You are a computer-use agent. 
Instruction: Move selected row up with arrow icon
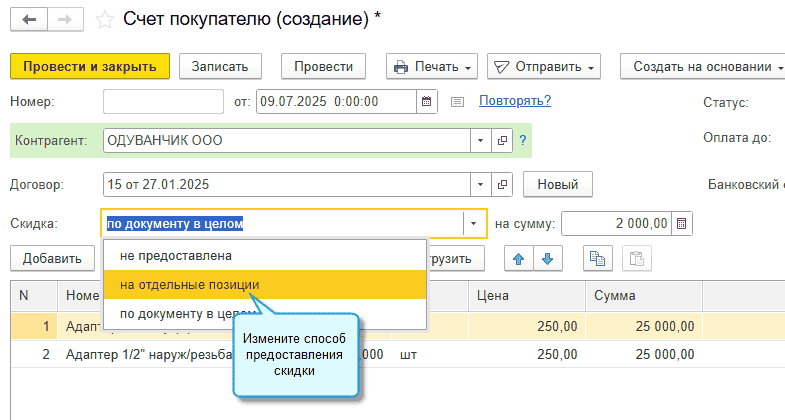(518, 258)
